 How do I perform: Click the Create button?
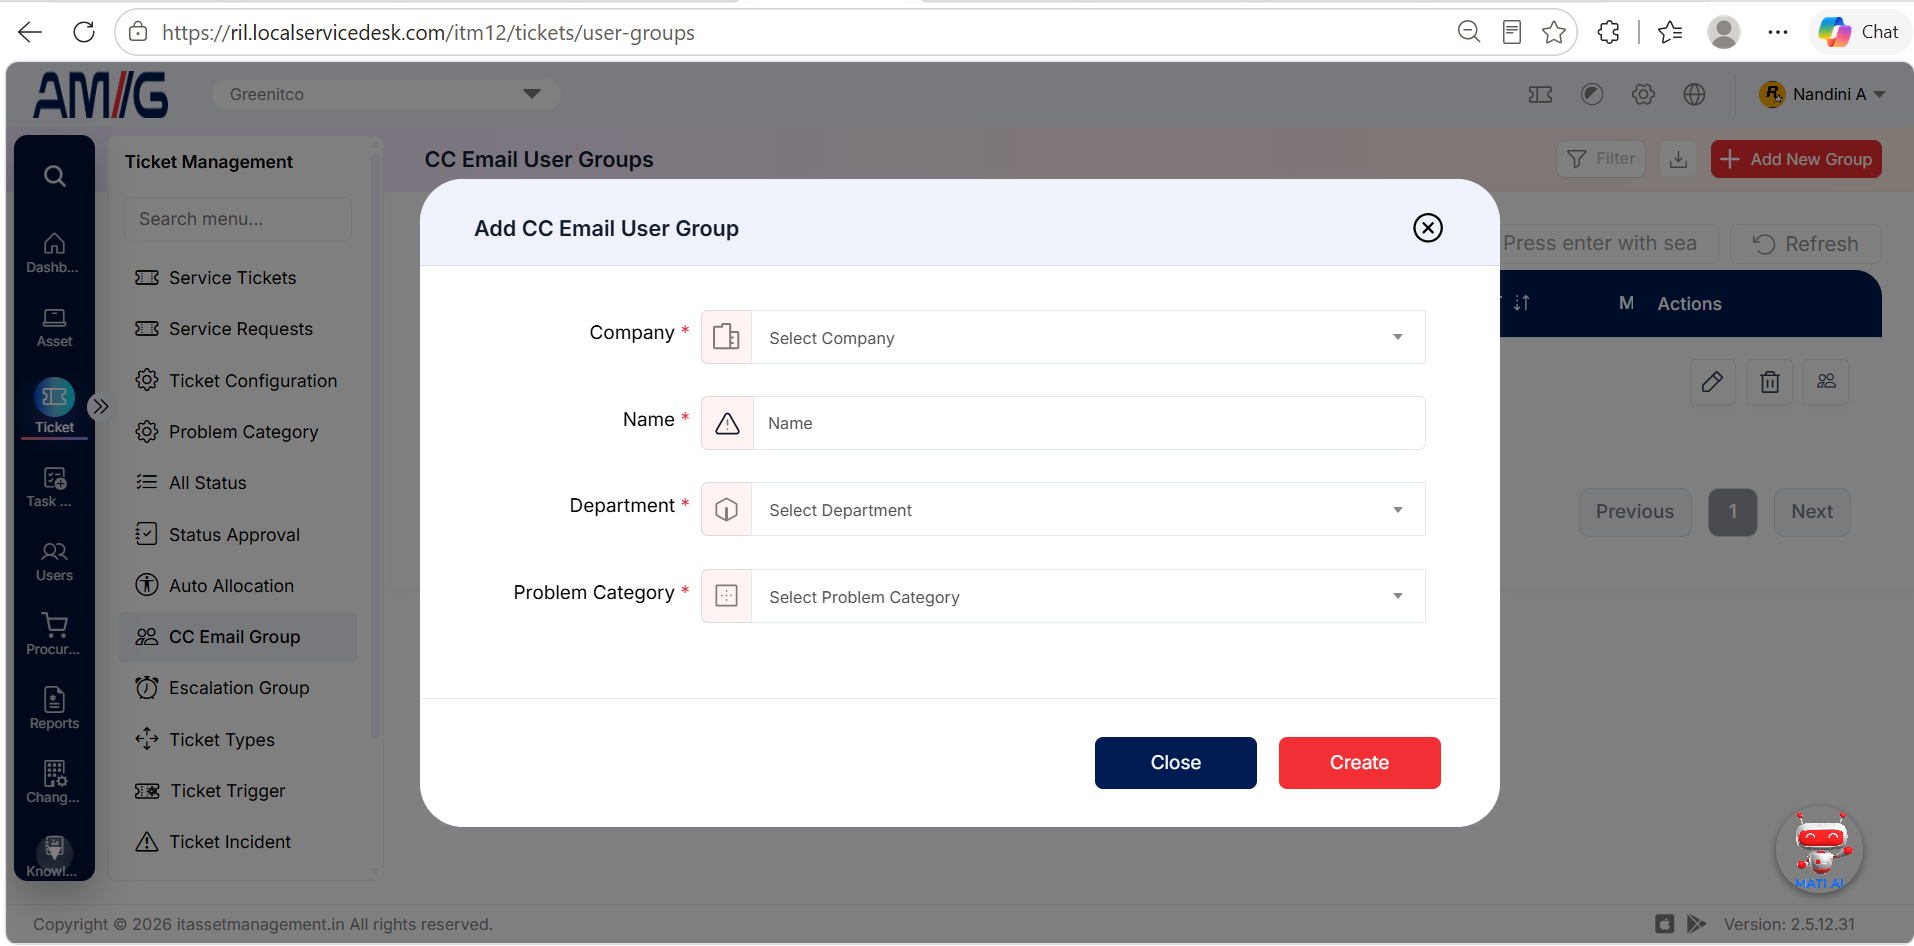1359,763
